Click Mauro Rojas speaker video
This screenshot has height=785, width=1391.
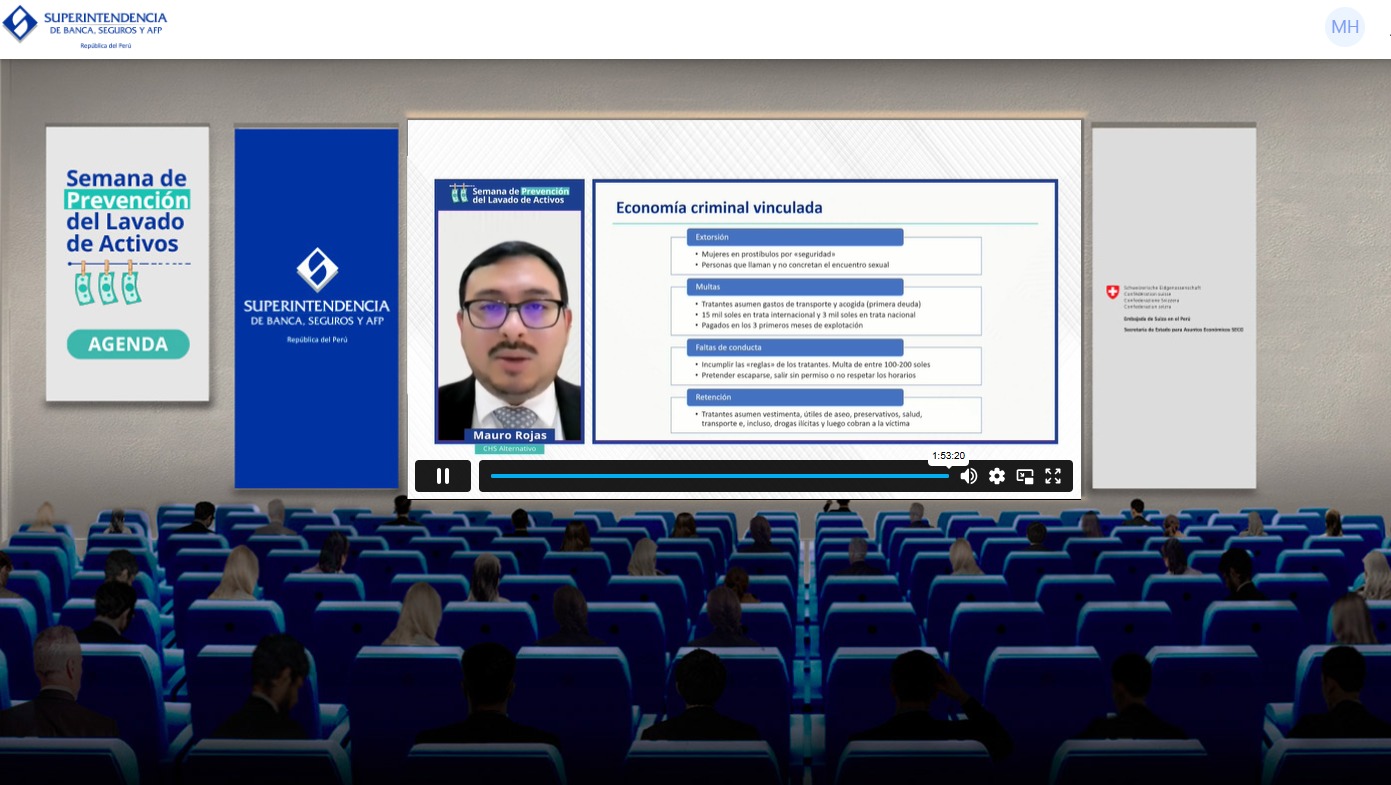(x=510, y=320)
